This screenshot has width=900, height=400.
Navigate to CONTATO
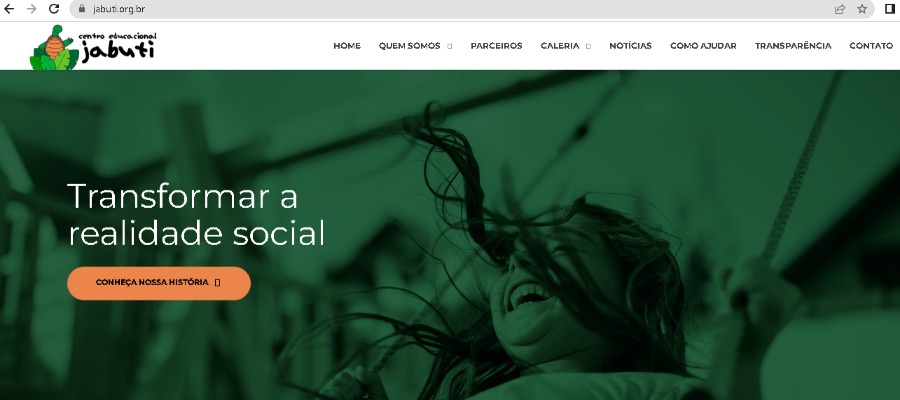coord(871,46)
